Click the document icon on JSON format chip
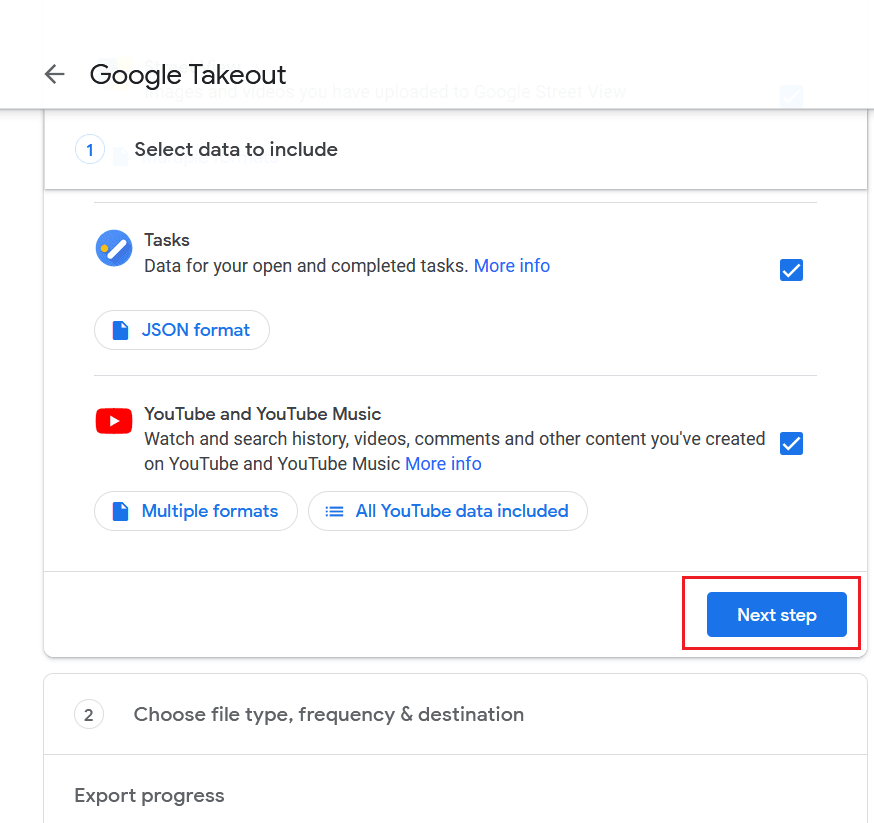The width and height of the screenshot is (874, 823). point(120,330)
